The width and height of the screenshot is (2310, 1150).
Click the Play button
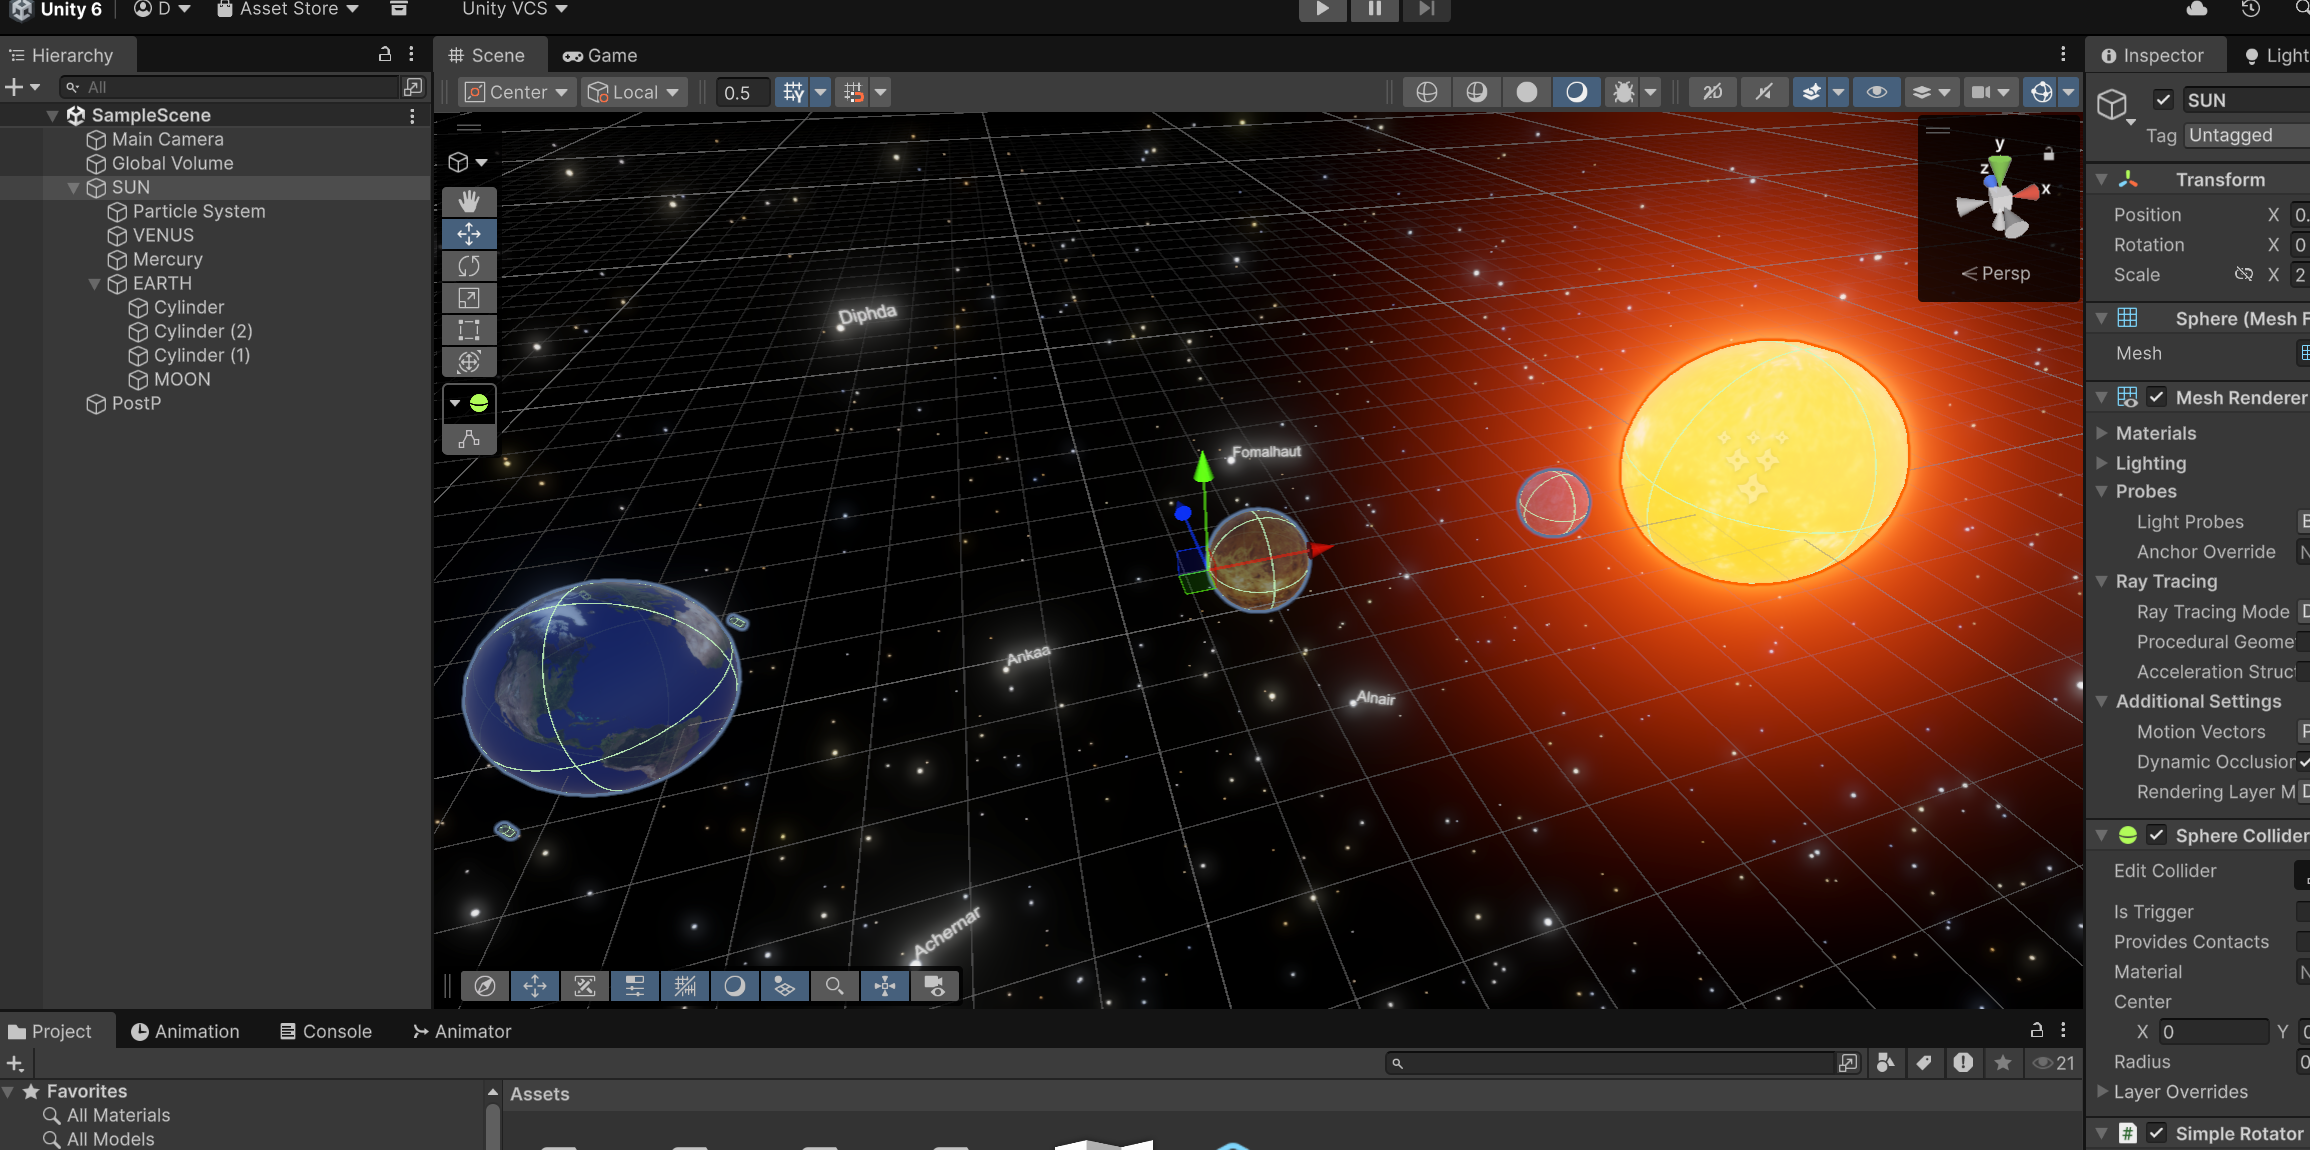(x=1322, y=9)
